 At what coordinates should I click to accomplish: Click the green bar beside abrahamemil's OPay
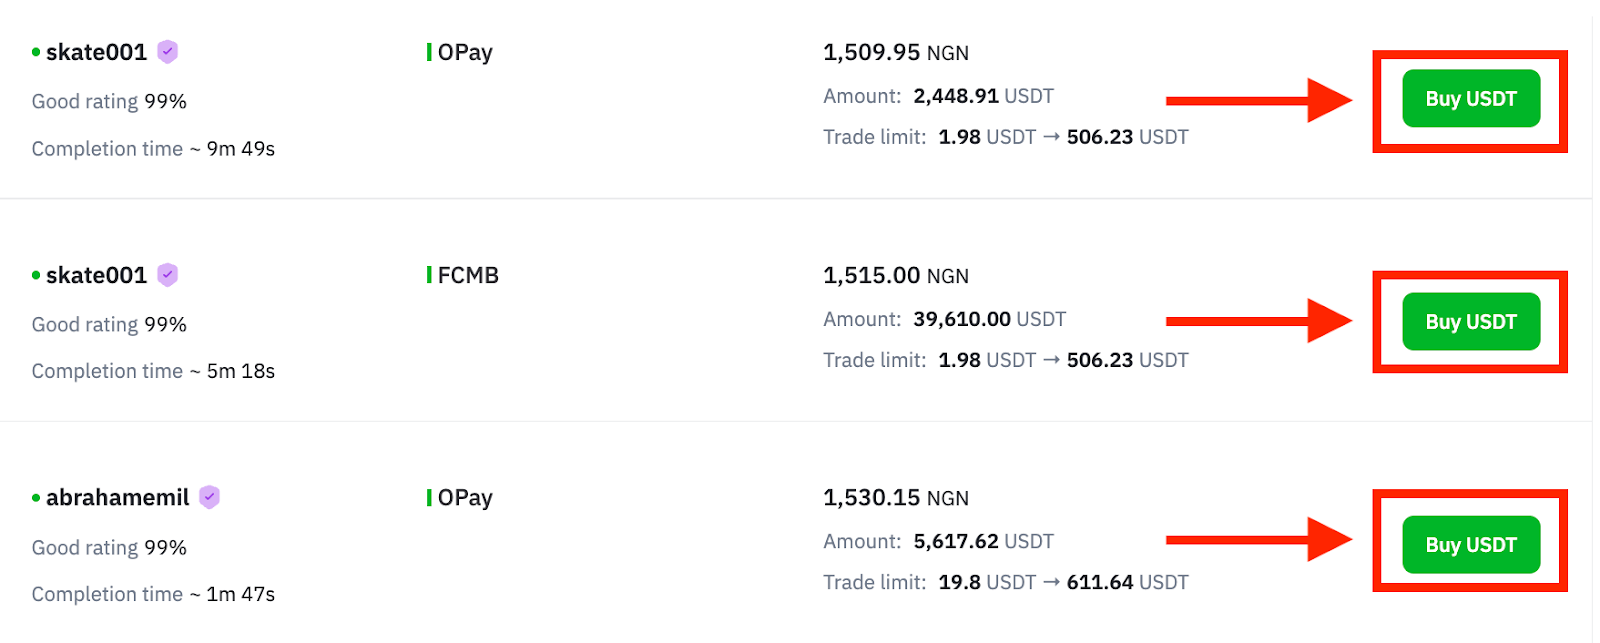(429, 497)
